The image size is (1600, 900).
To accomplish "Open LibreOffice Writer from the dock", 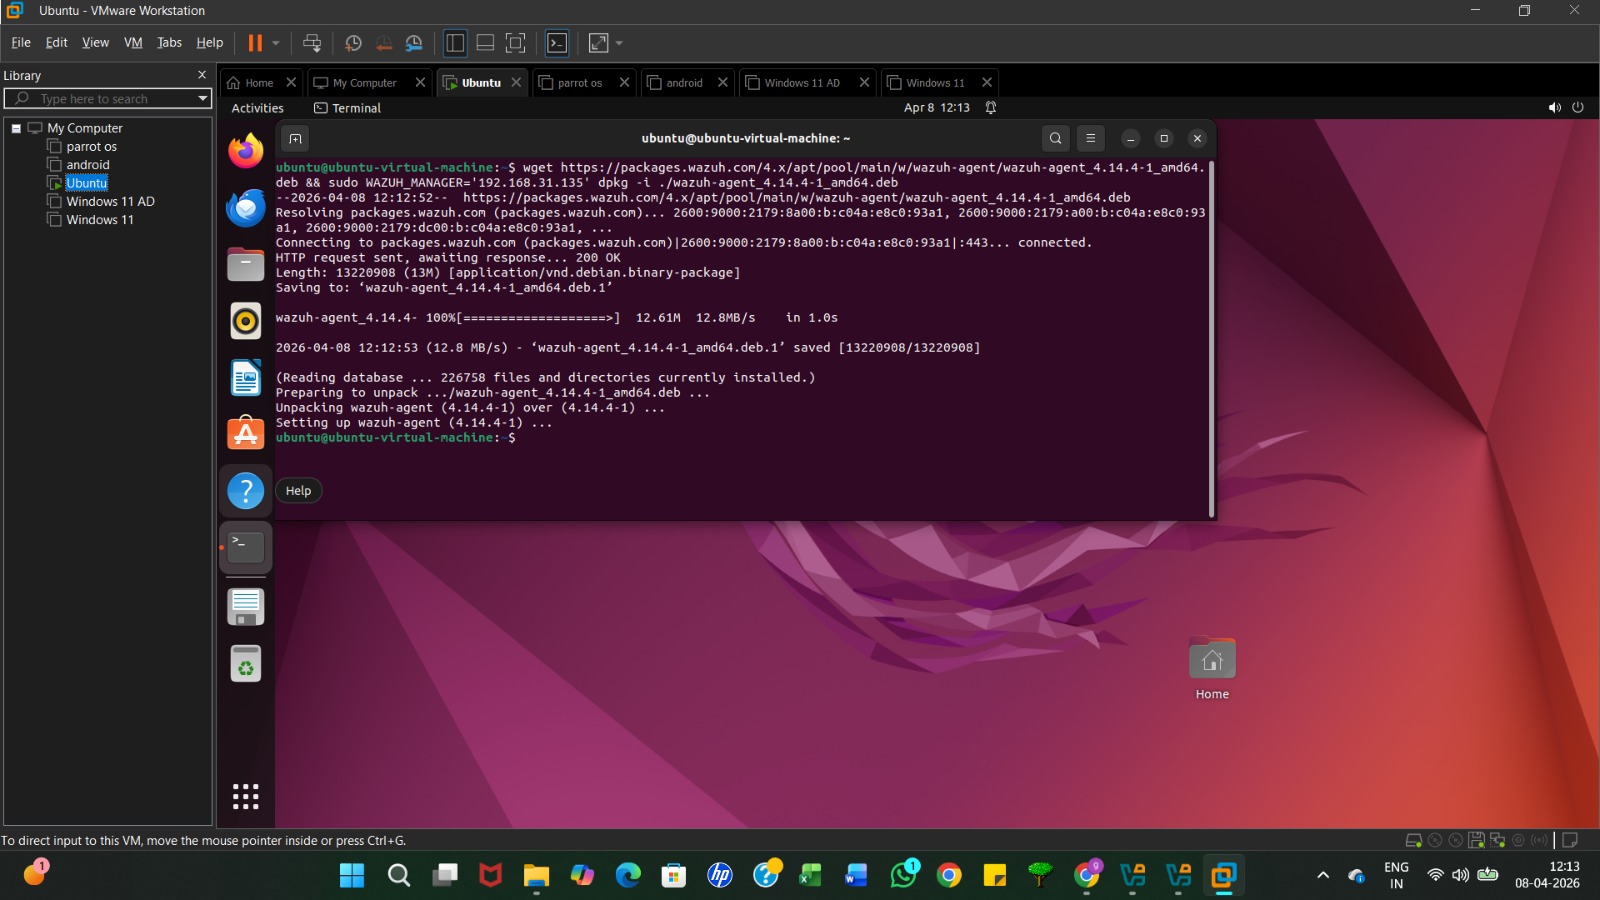I will [246, 378].
